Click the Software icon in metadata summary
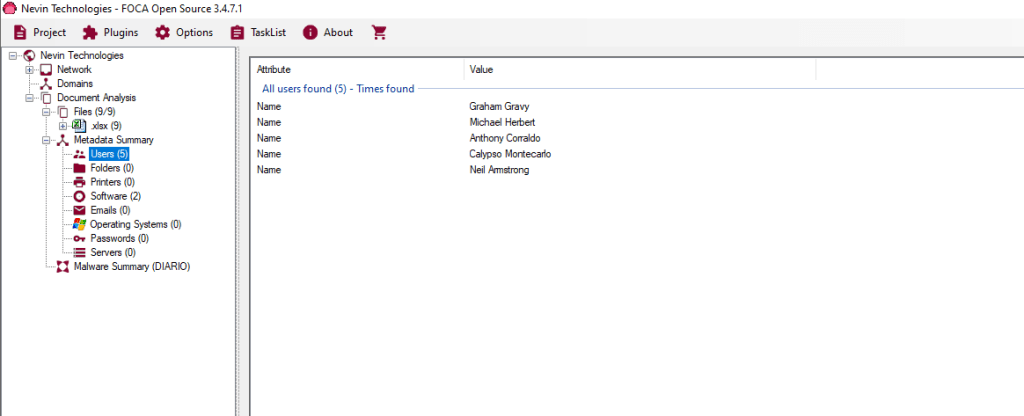This screenshot has height=416, width=1024. 80,196
